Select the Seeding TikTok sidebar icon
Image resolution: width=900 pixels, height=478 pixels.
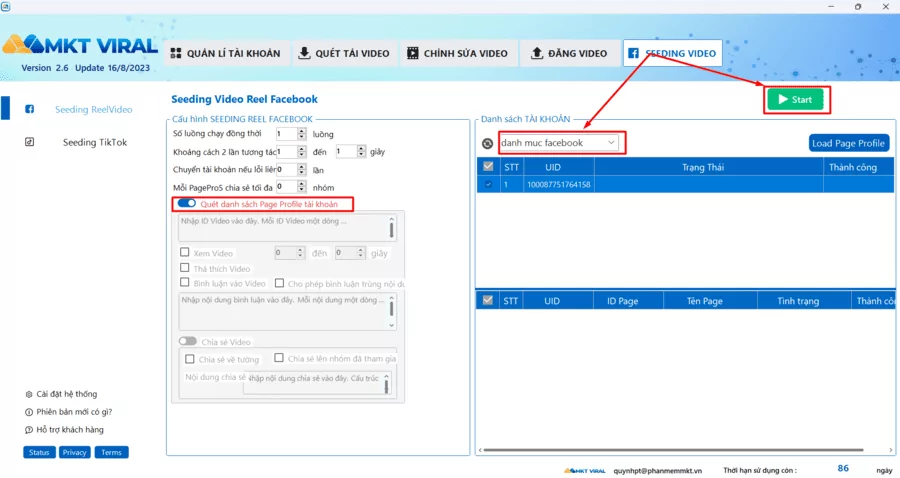click(29, 142)
